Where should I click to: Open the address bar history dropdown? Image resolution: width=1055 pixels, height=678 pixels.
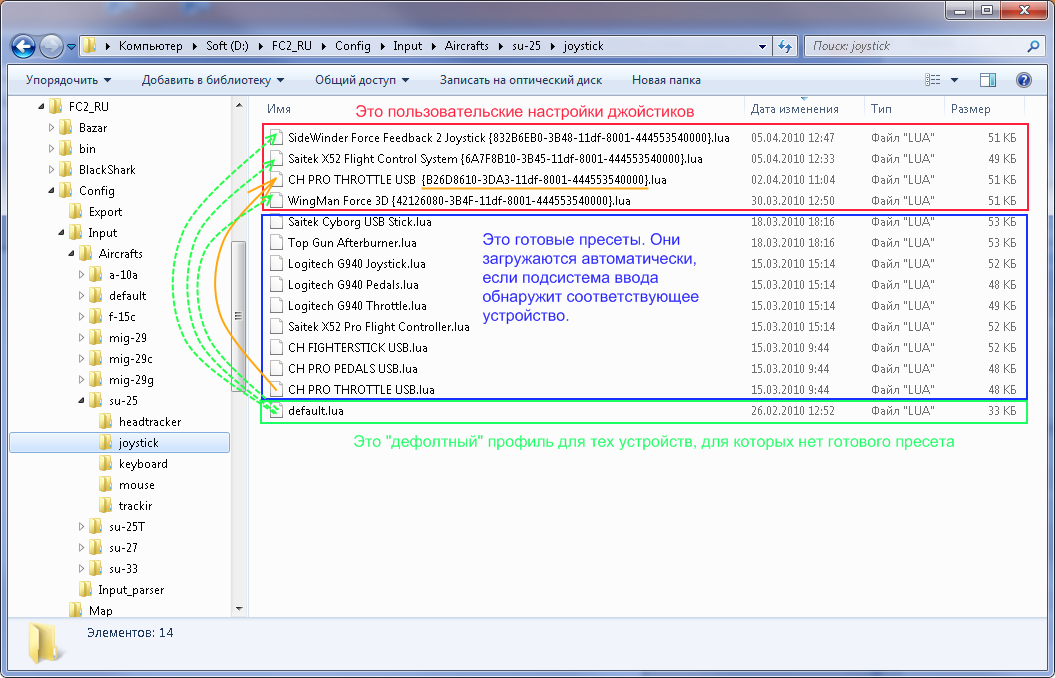(x=762, y=46)
